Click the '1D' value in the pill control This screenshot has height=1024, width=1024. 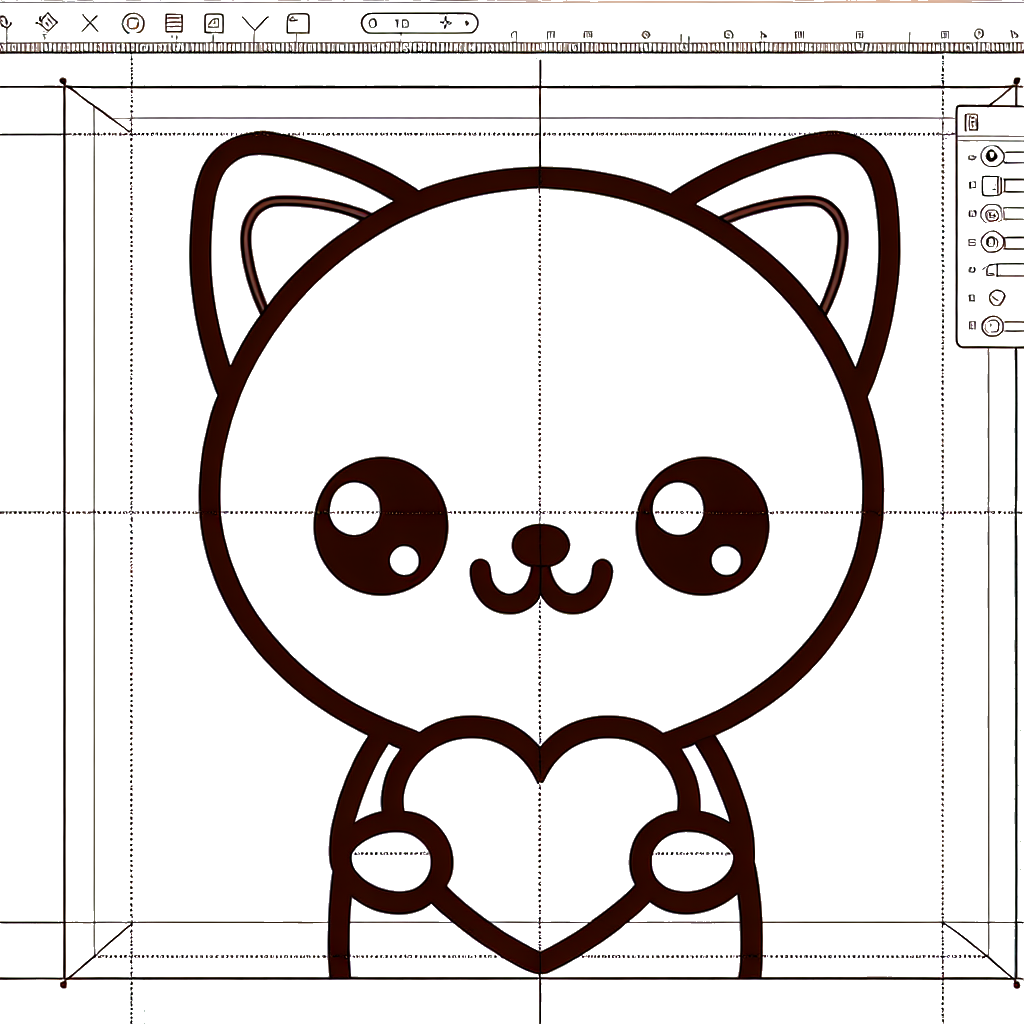pyautogui.click(x=402, y=22)
